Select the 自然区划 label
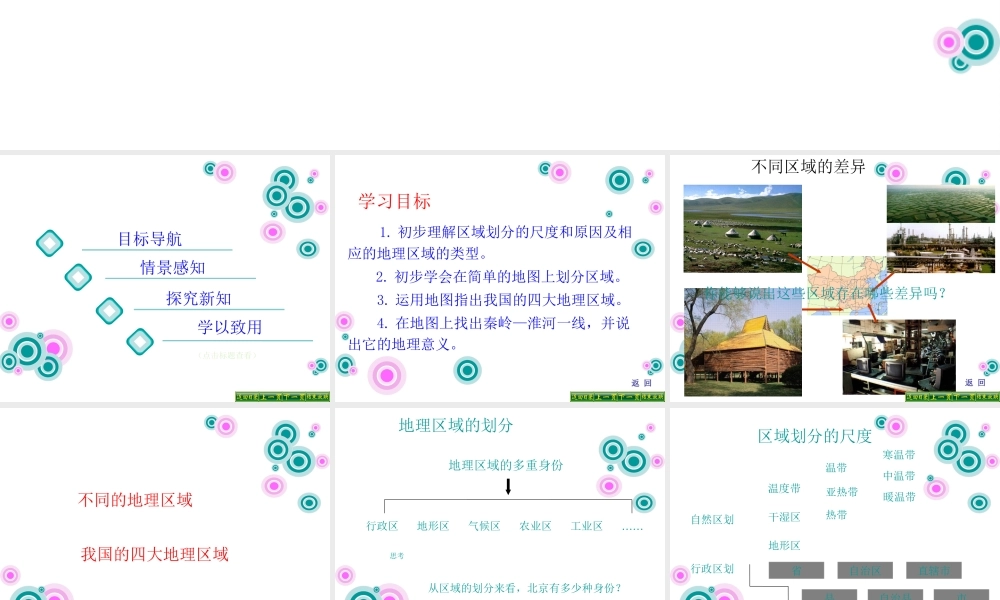The height and width of the screenshot is (600, 1000). click(x=712, y=520)
